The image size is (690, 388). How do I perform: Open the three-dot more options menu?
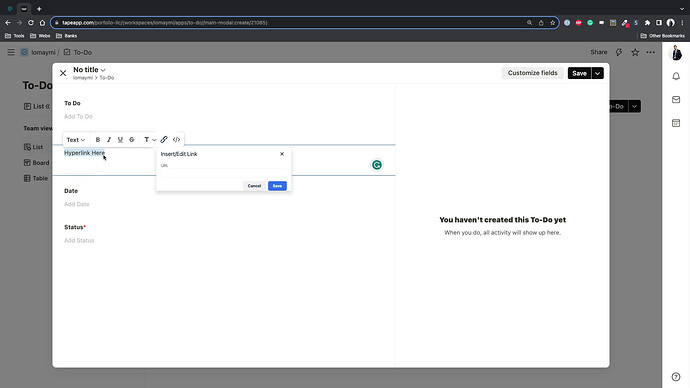(x=650, y=52)
